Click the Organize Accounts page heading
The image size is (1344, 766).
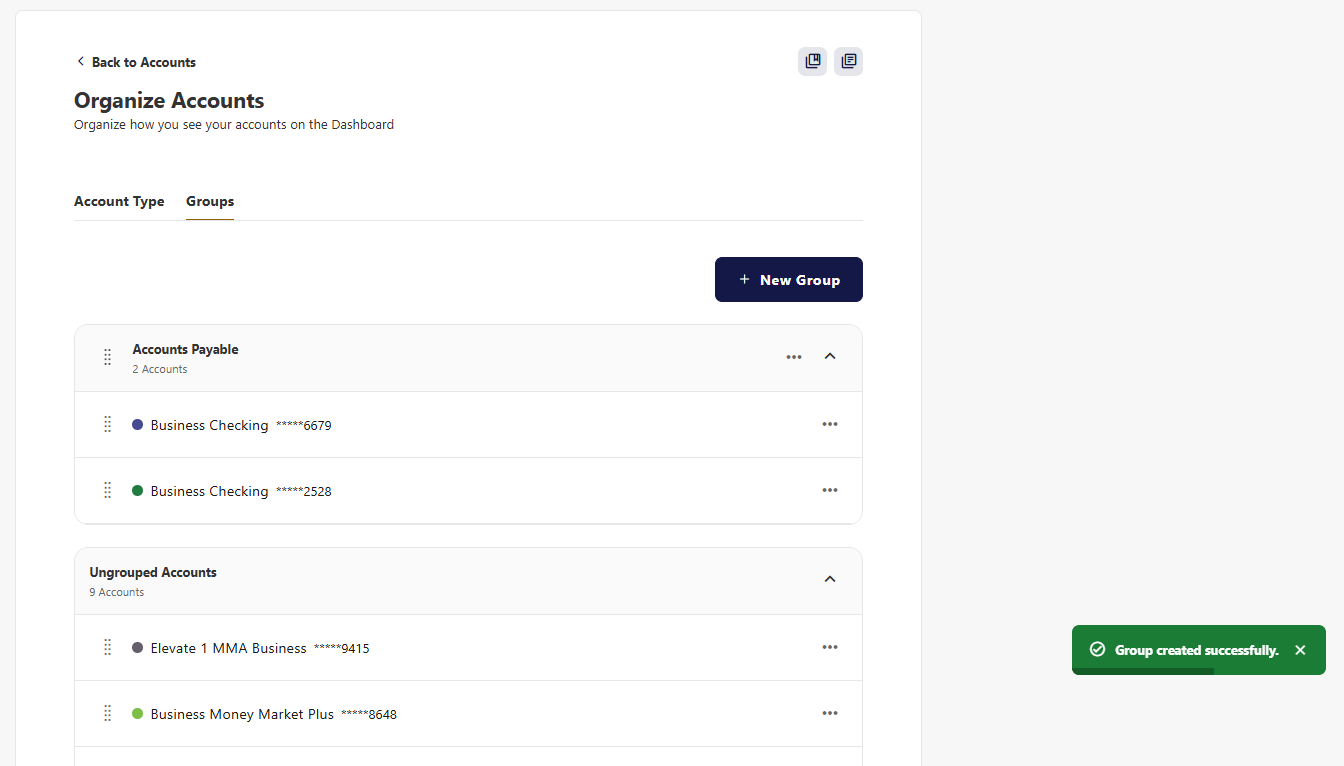click(169, 100)
